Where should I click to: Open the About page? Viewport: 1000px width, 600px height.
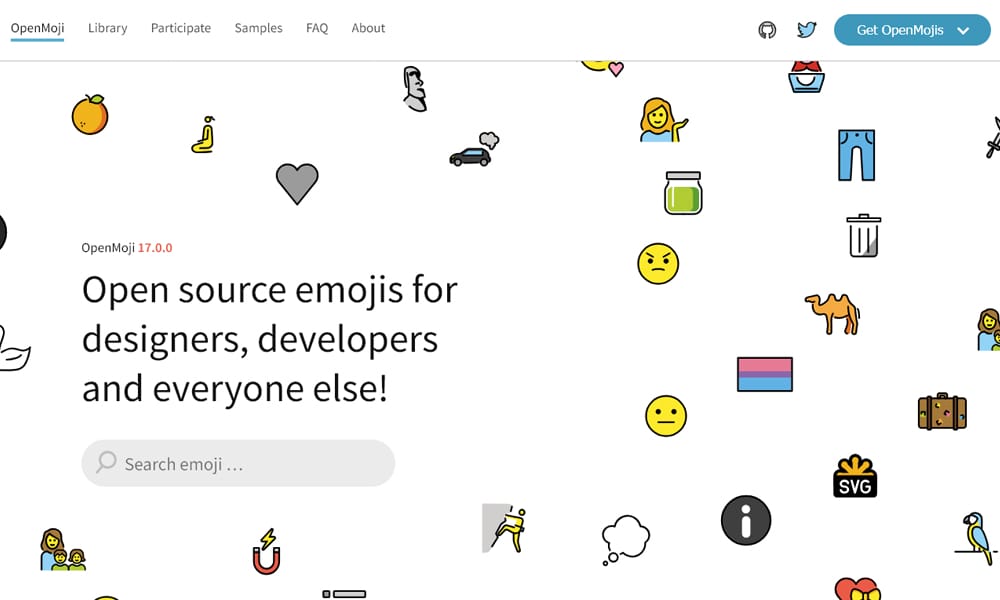coord(368,28)
